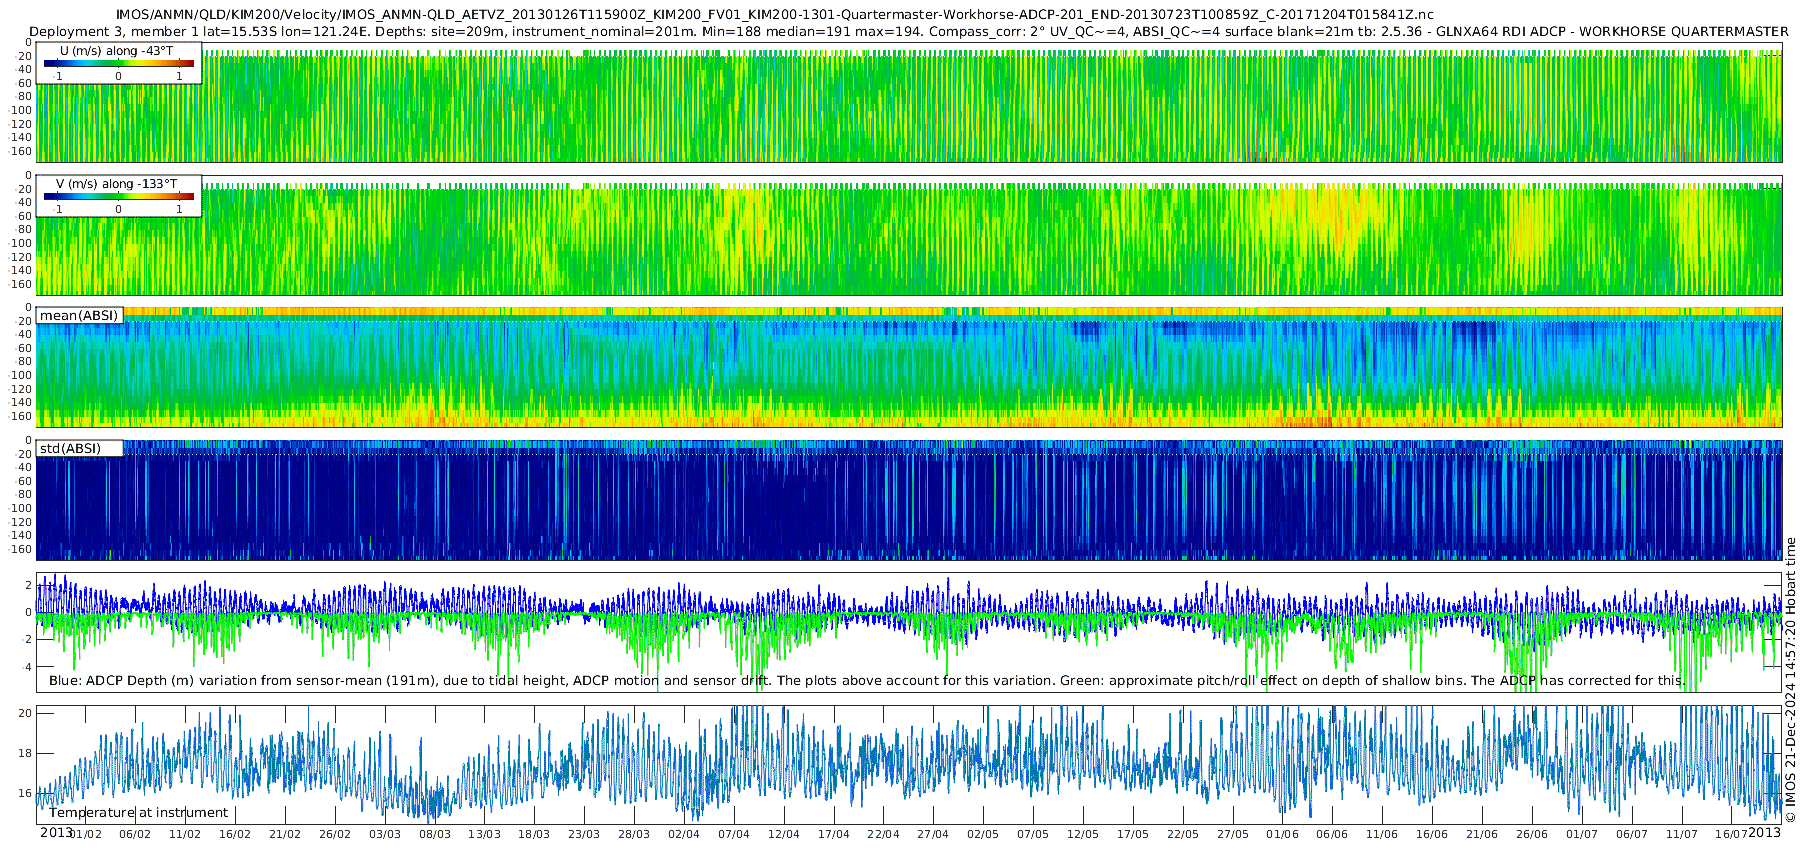
Task: Click the '2013' year label beside 01/02
Action: [x=56, y=833]
